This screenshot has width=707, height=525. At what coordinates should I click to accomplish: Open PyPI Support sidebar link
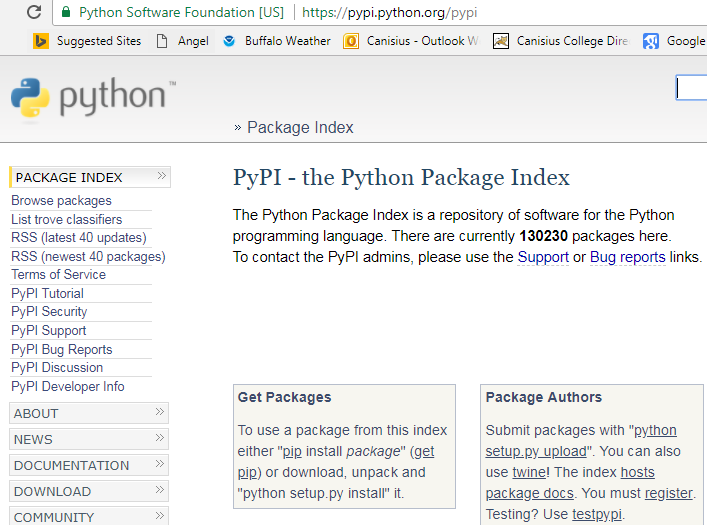pos(49,330)
